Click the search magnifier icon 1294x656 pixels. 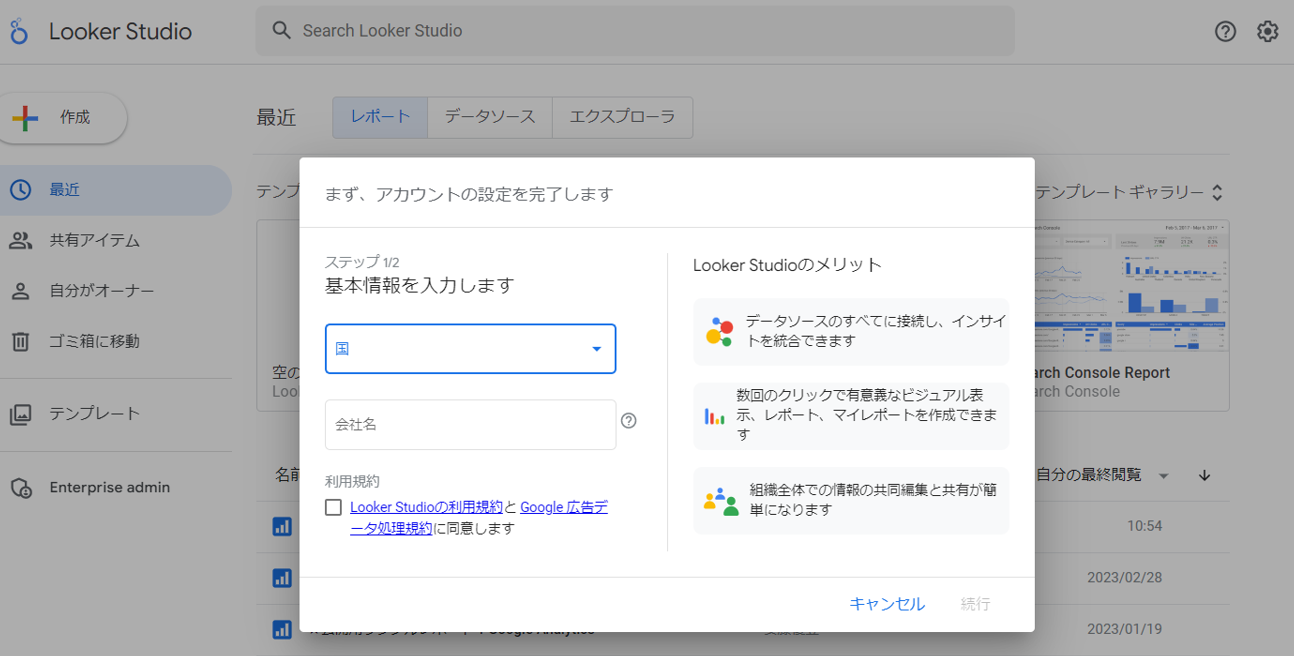coord(282,31)
